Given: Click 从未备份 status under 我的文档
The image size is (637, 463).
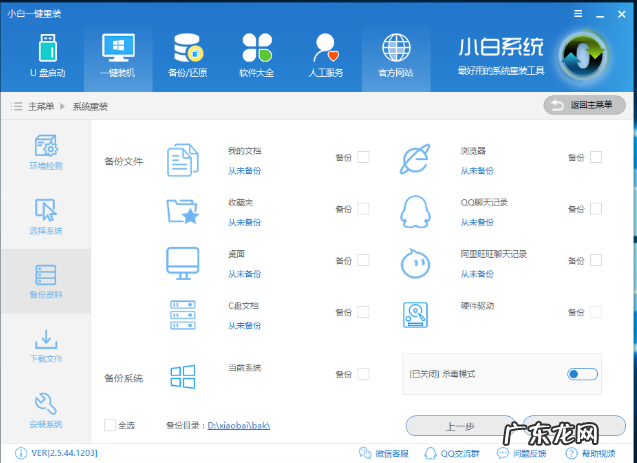Looking at the screenshot, I should pyautogui.click(x=244, y=171).
